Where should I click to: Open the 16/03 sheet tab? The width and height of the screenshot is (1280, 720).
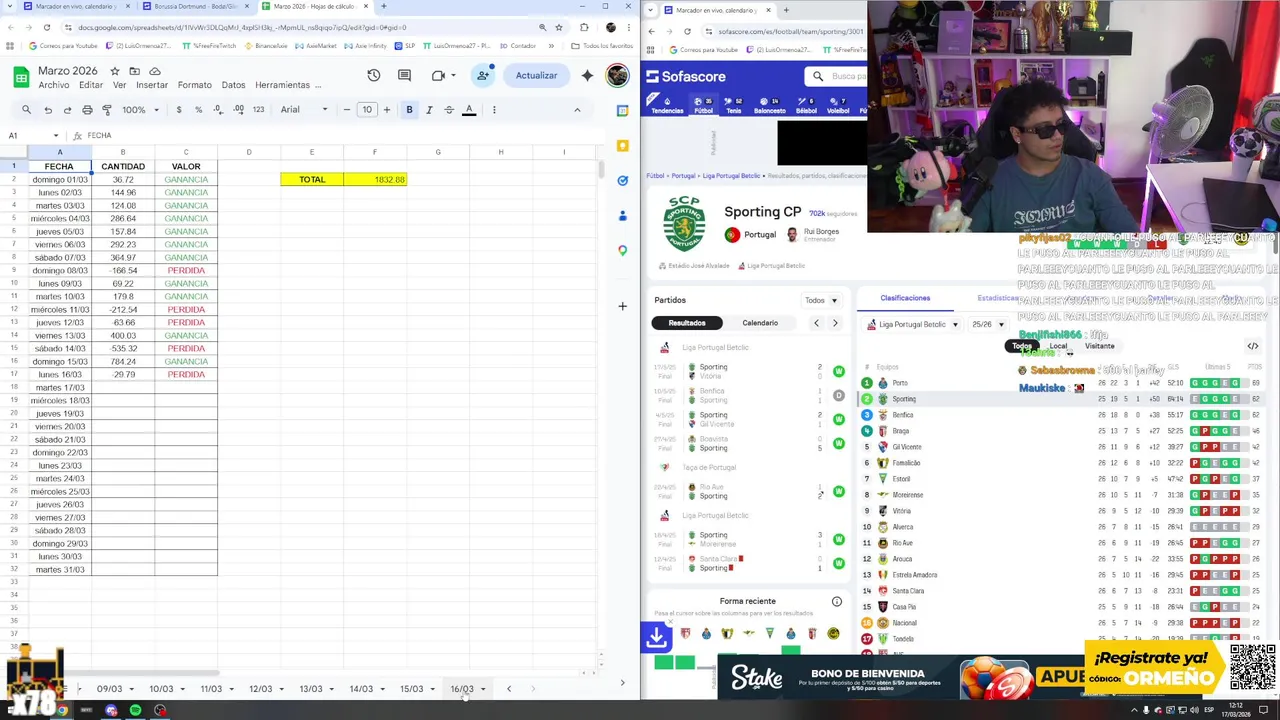point(461,689)
